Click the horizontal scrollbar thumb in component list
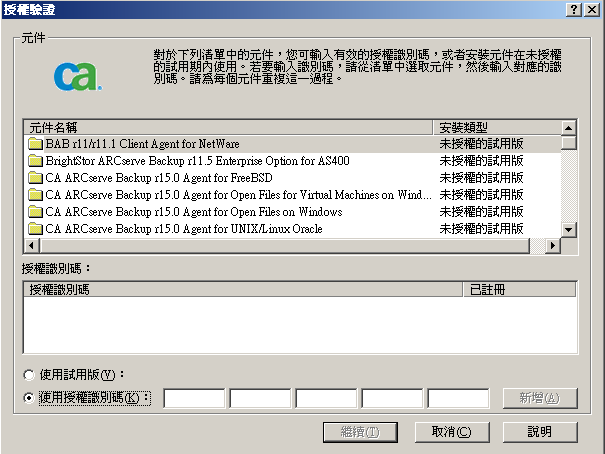The height and width of the screenshot is (454, 605). click(285, 245)
